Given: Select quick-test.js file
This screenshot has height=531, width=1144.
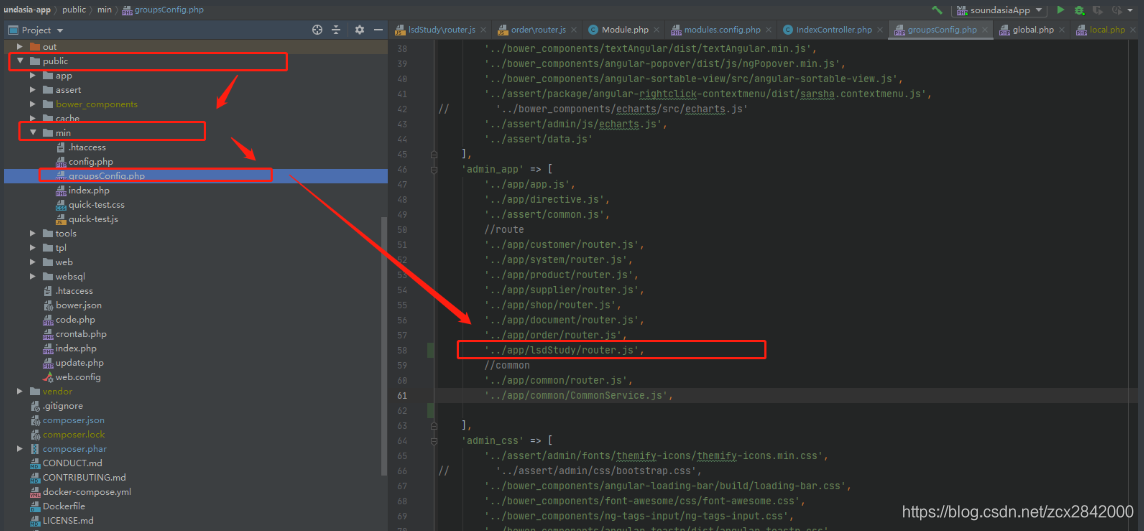Looking at the screenshot, I should click(93, 219).
